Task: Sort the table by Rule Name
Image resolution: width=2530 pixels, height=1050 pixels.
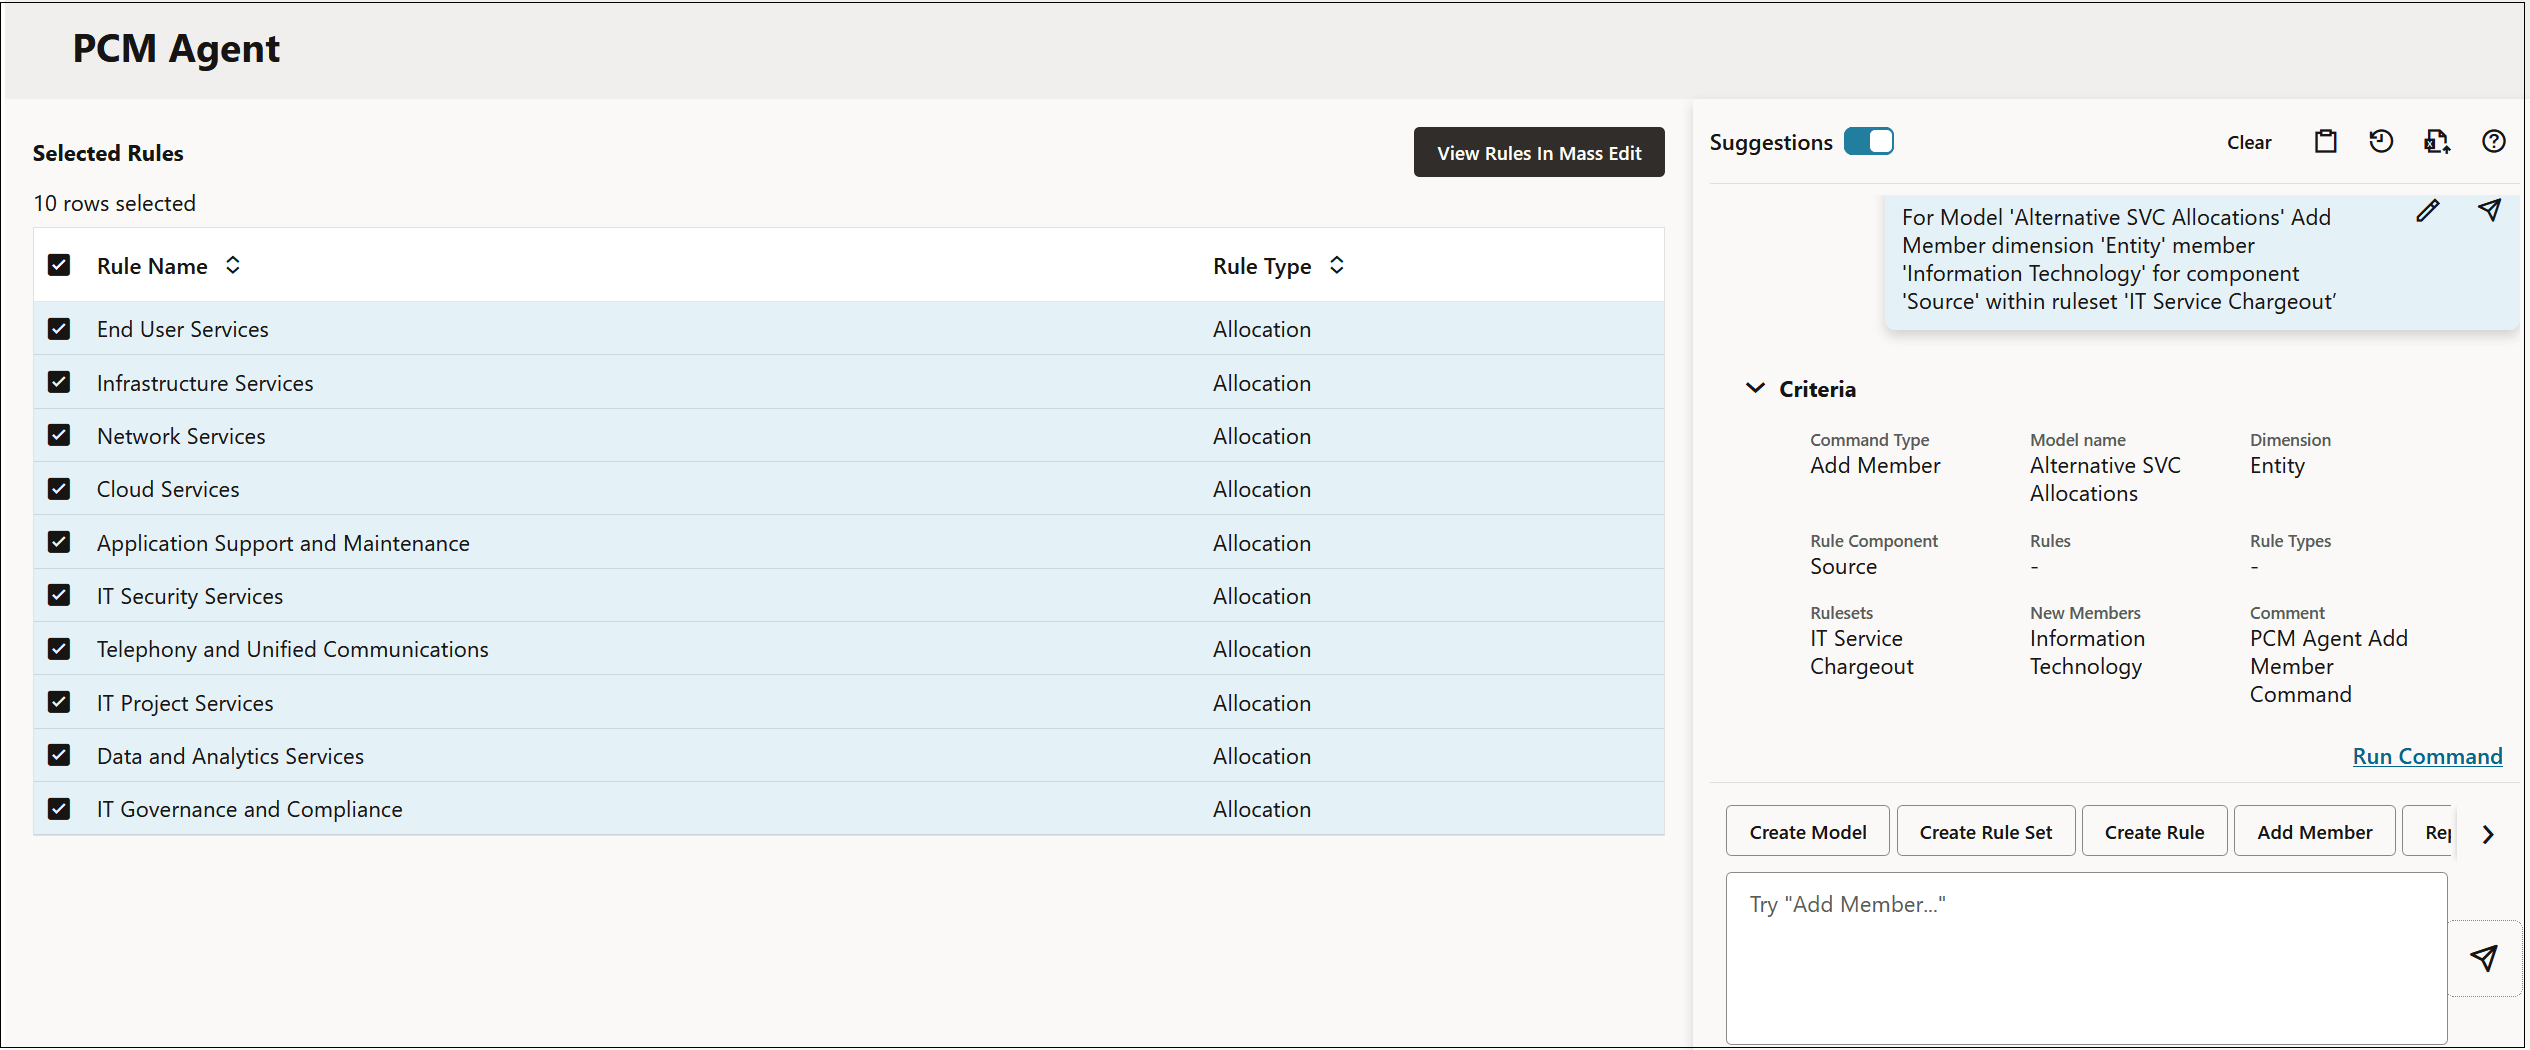Action: [232, 265]
